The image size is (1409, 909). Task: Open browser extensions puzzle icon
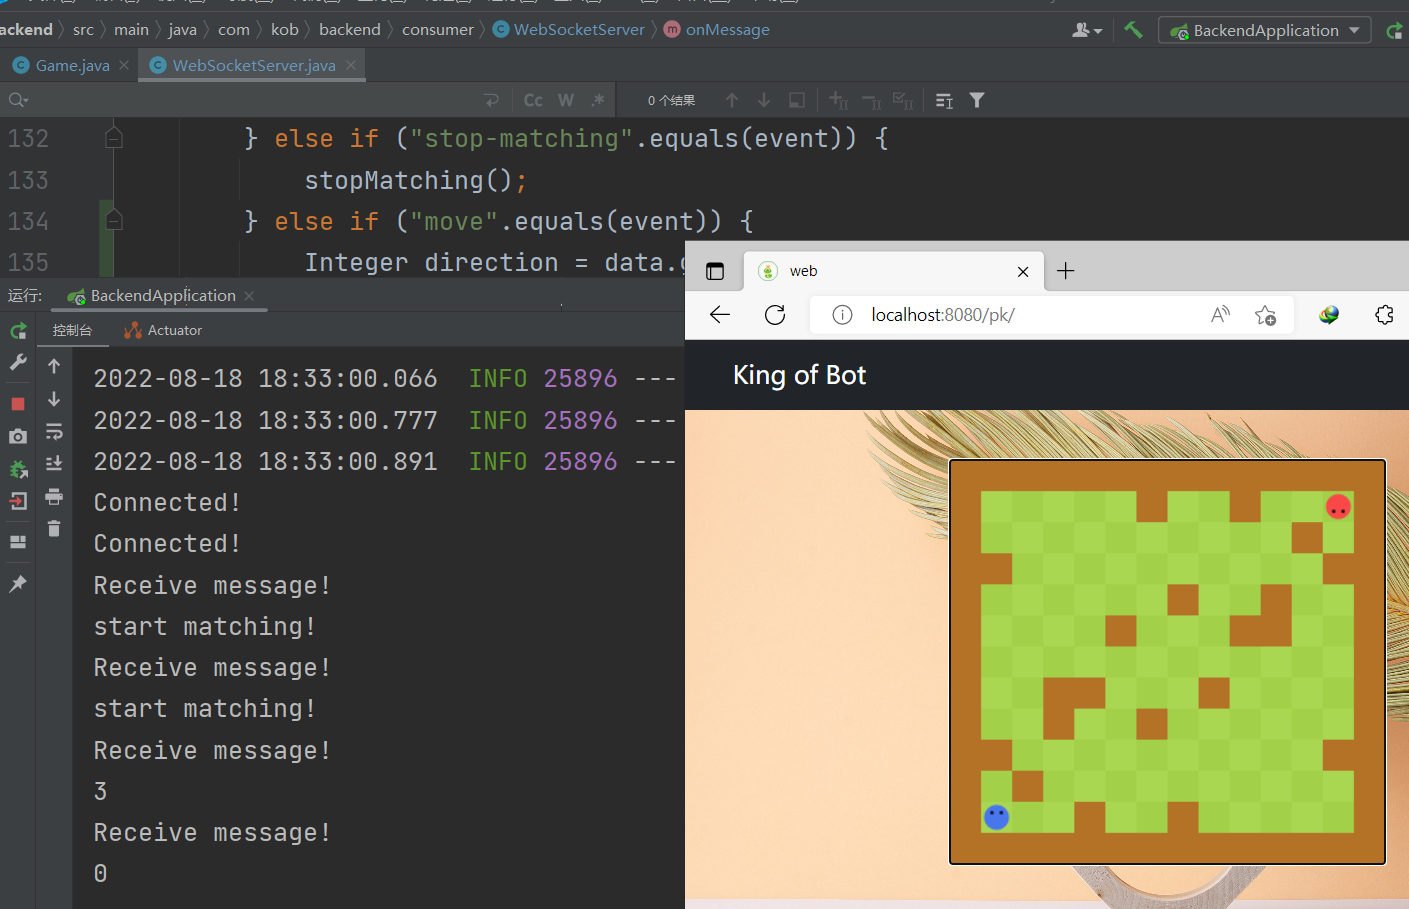[1384, 315]
